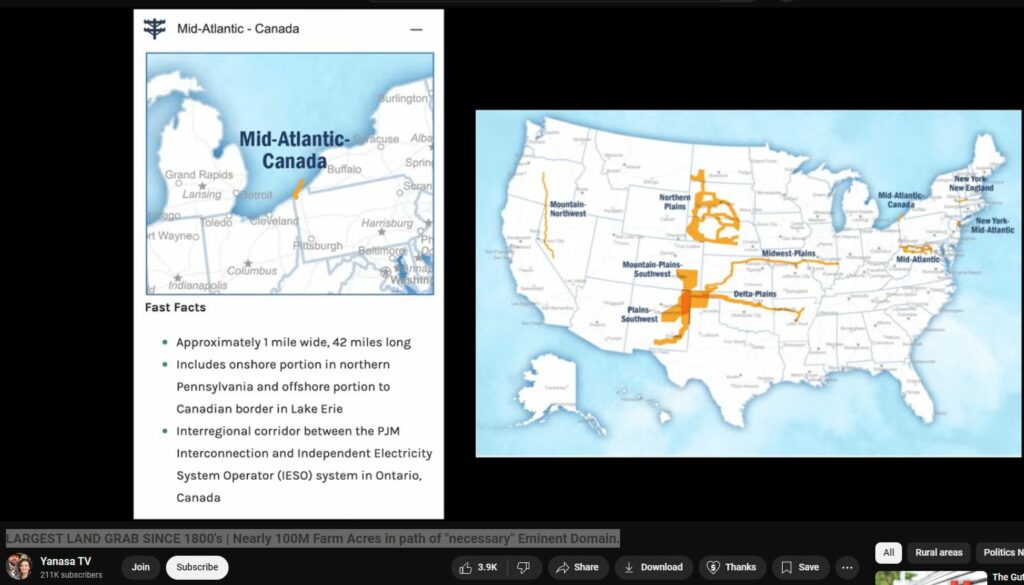Click the Mid-Atlantic-Canada corridor inset map
The height and width of the screenshot is (585, 1024).
(290, 174)
